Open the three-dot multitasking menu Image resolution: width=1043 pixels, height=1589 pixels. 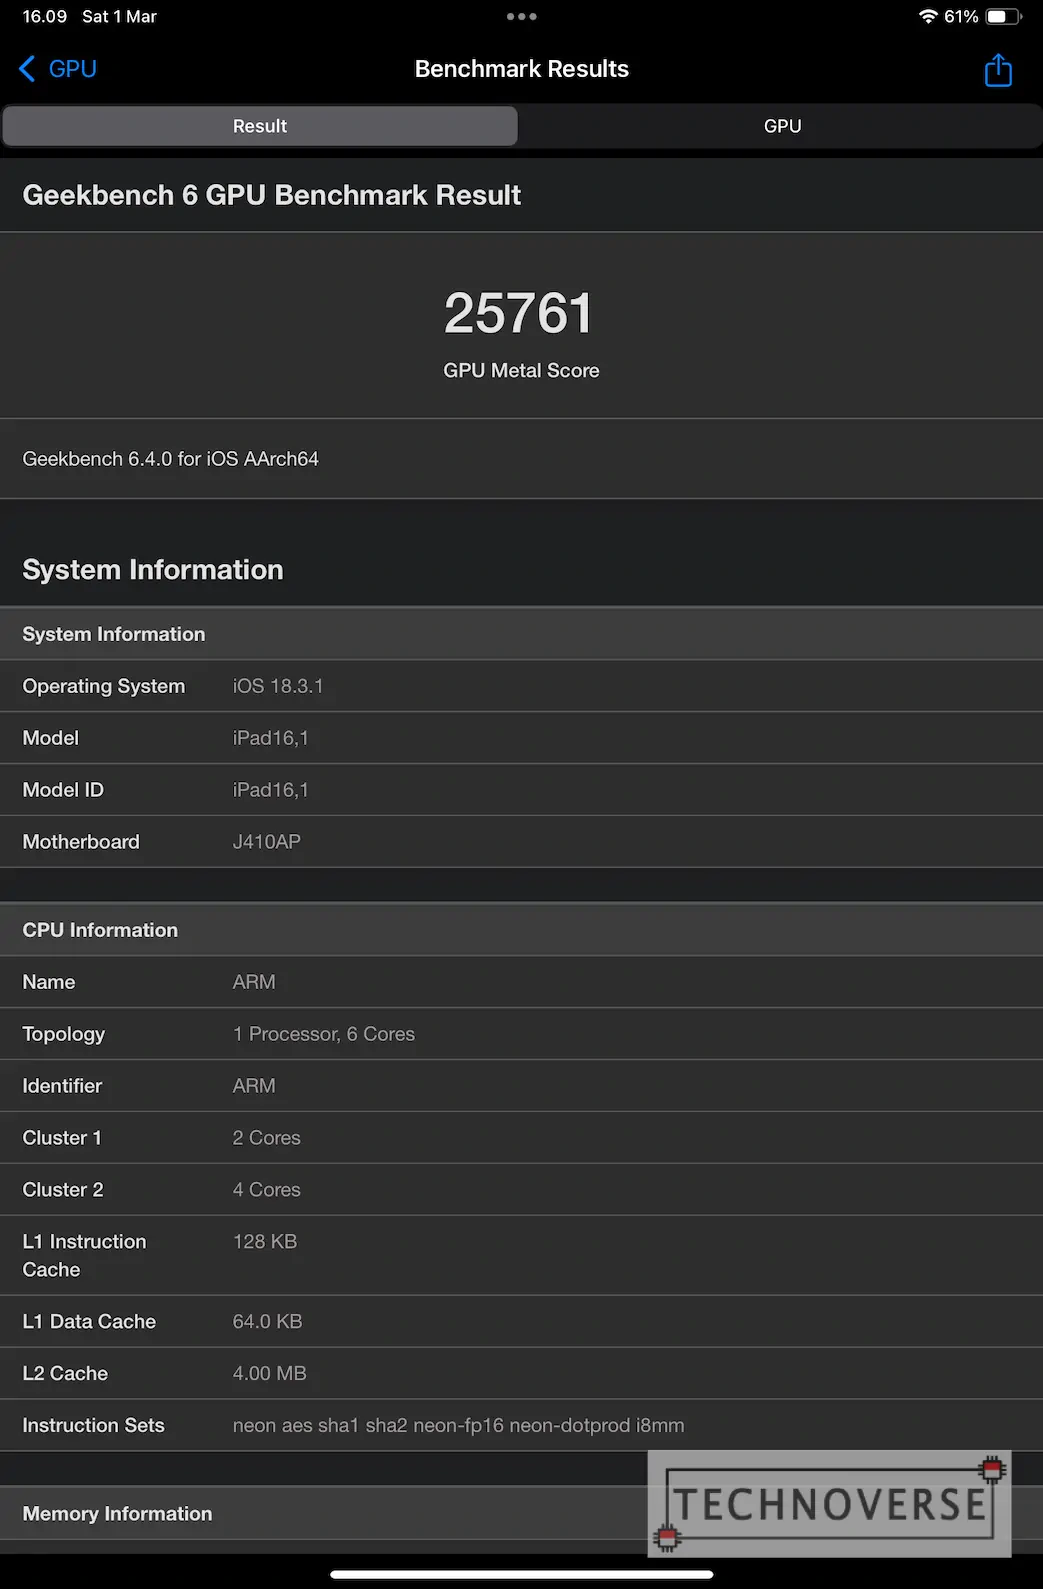click(x=521, y=16)
